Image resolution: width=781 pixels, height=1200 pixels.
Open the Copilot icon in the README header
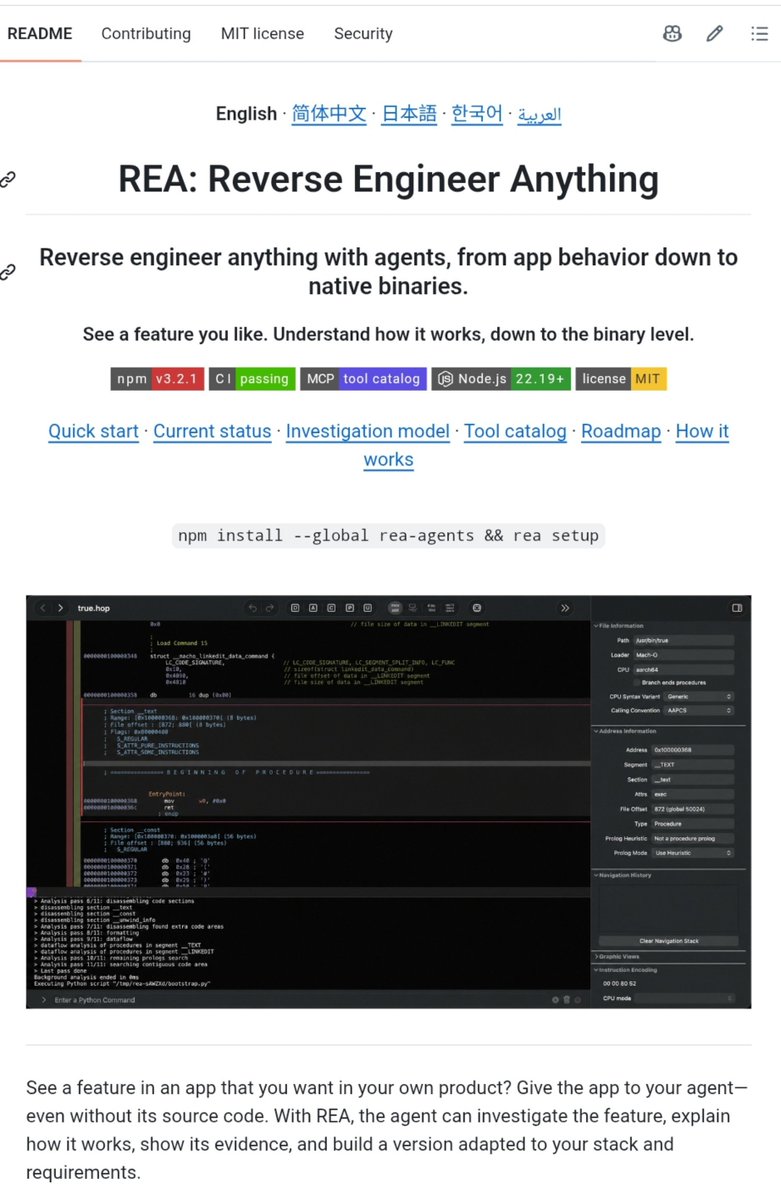pos(673,33)
